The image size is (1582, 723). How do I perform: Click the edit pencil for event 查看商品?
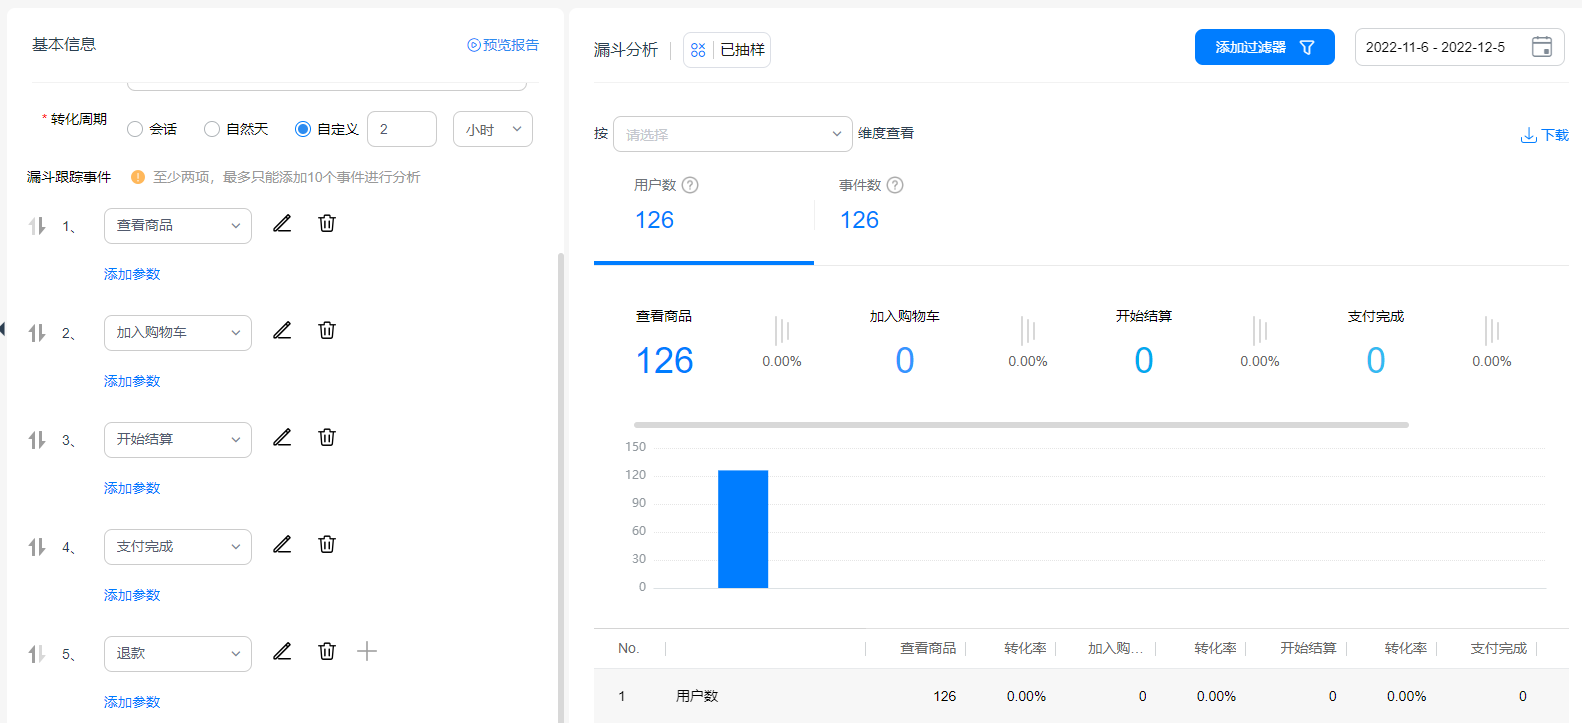(282, 223)
